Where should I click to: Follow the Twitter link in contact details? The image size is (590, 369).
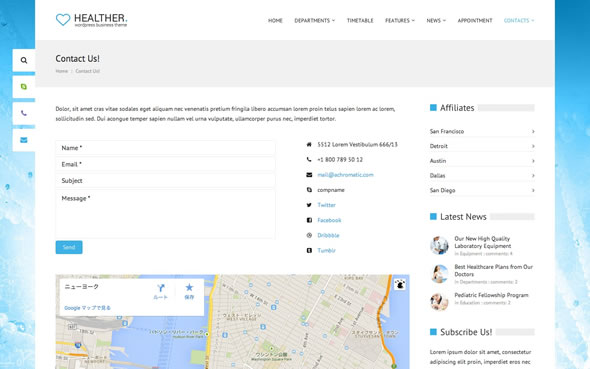[x=326, y=205]
